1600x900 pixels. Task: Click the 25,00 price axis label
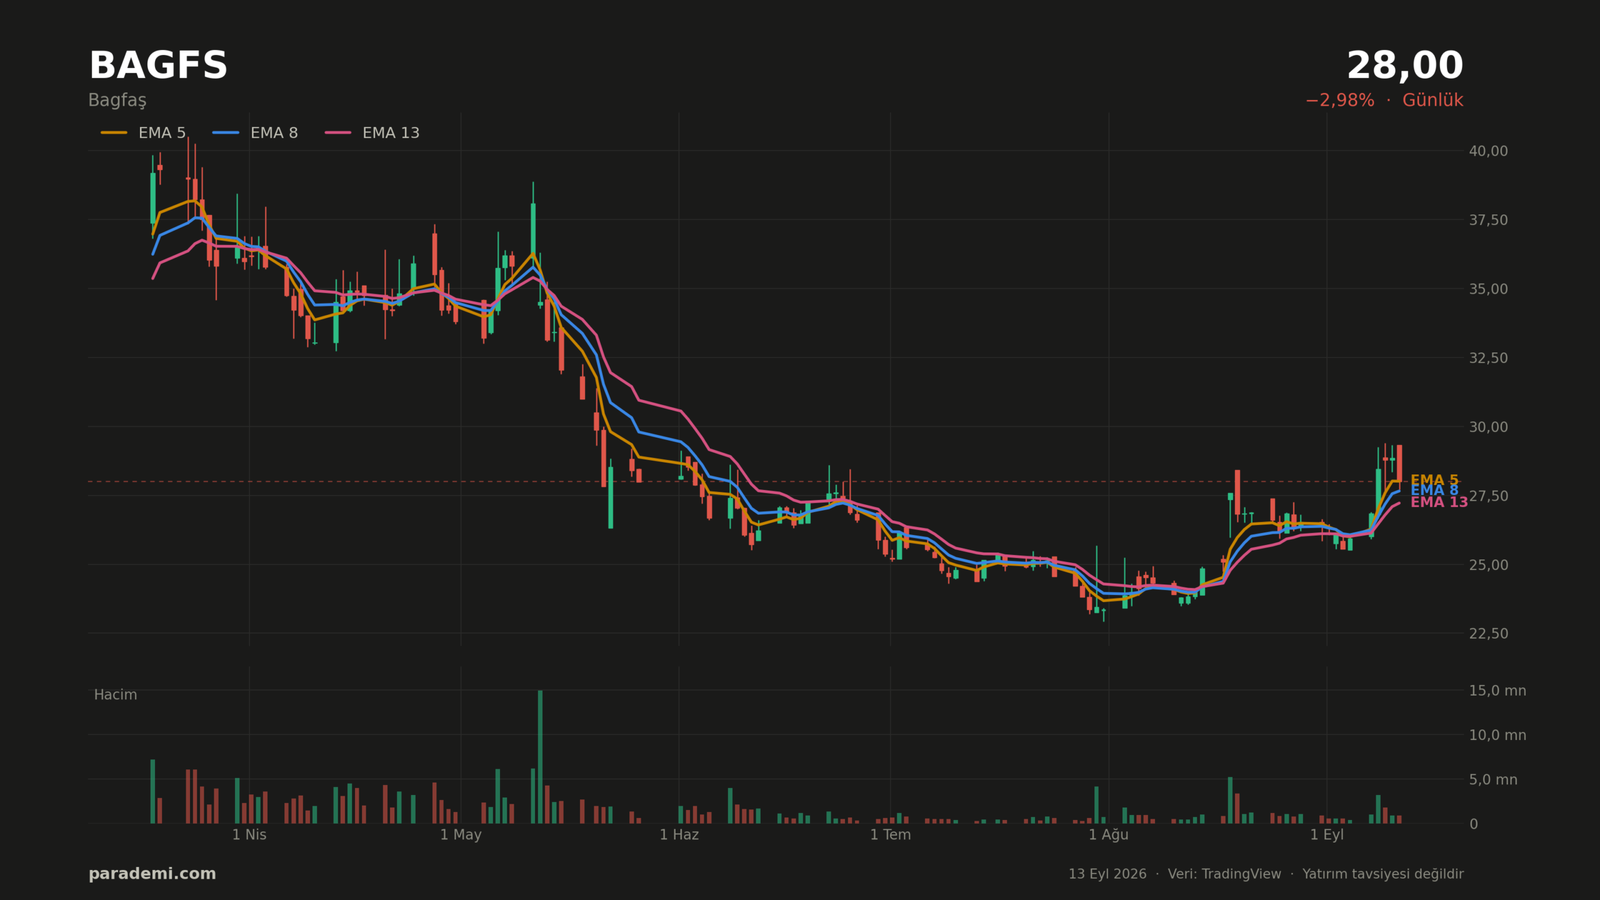pos(1488,565)
